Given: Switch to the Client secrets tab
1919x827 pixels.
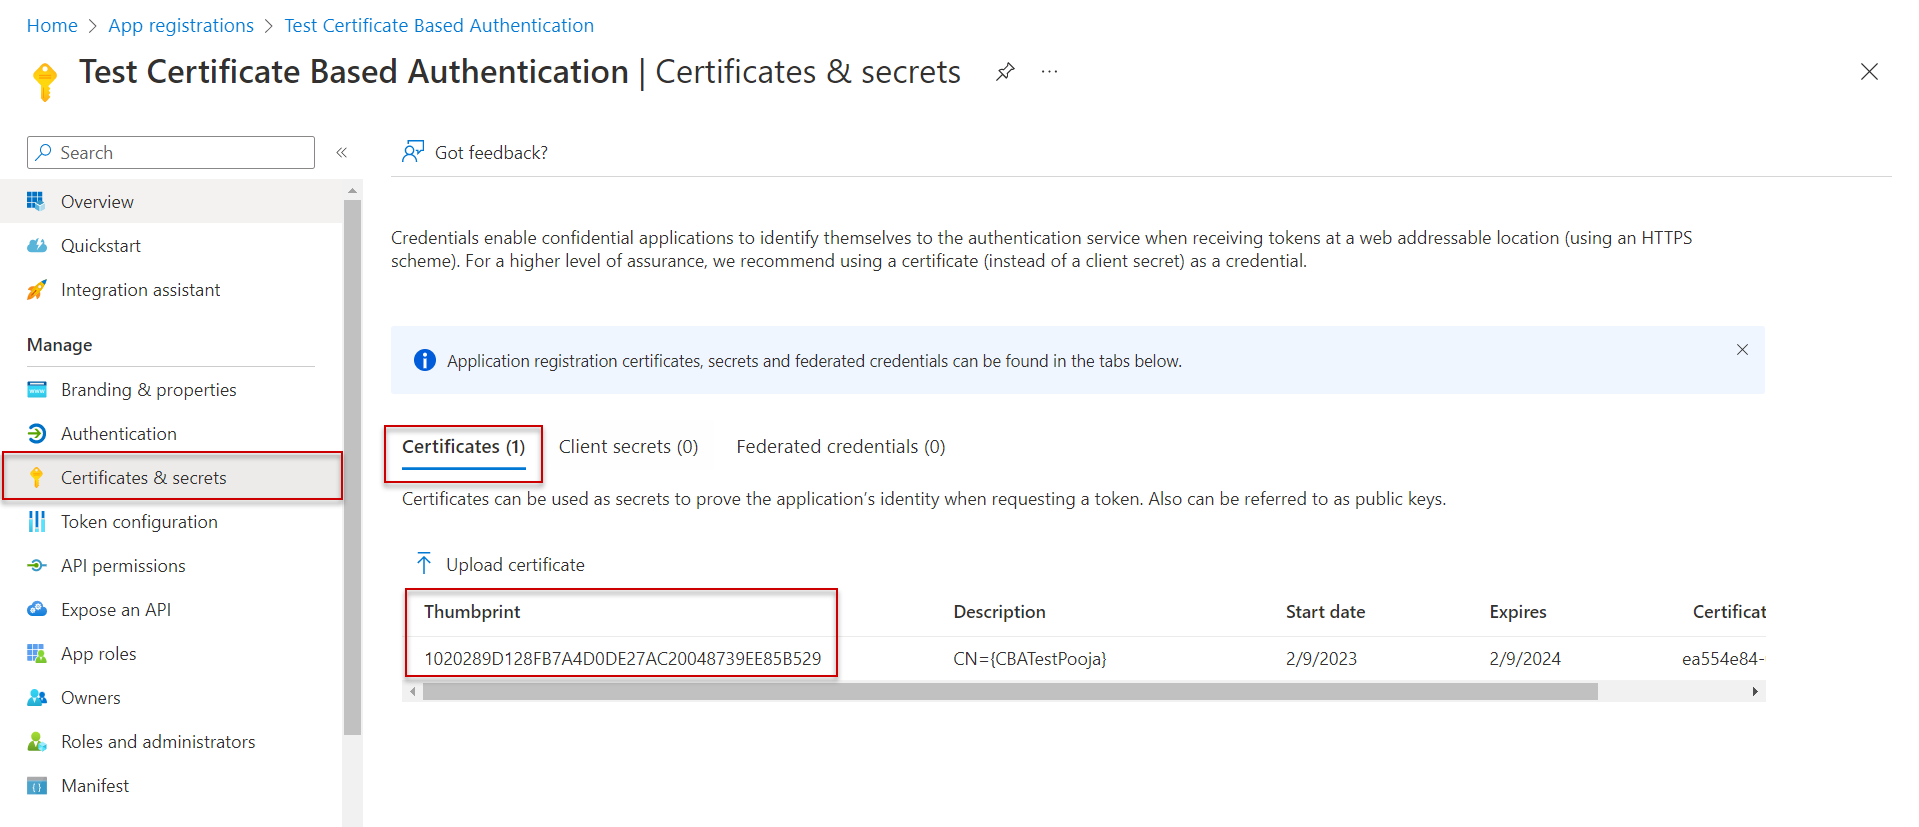Looking at the screenshot, I should [x=628, y=447].
